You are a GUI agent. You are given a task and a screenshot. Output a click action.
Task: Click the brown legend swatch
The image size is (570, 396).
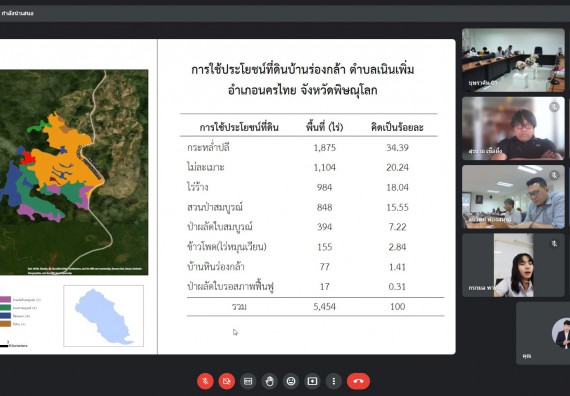coord(5,324)
